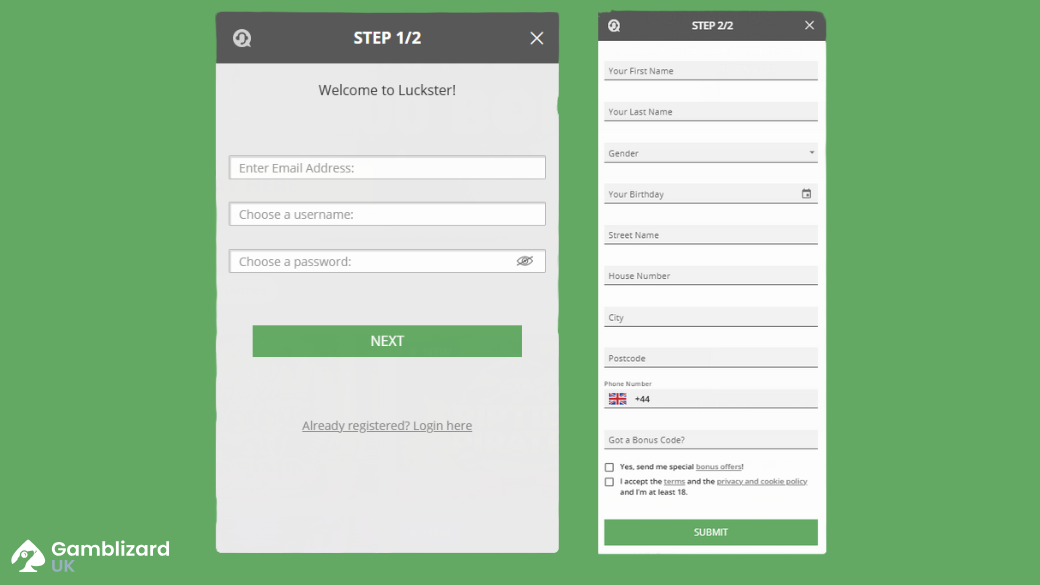Focus the +44 Phone Number field

[x=711, y=399]
